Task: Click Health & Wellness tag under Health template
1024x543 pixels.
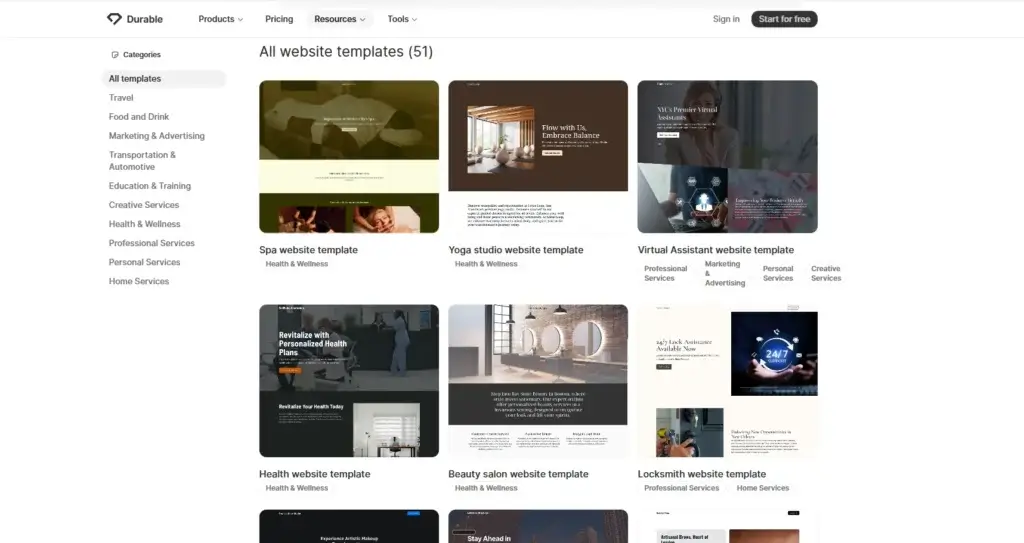Action: [296, 488]
